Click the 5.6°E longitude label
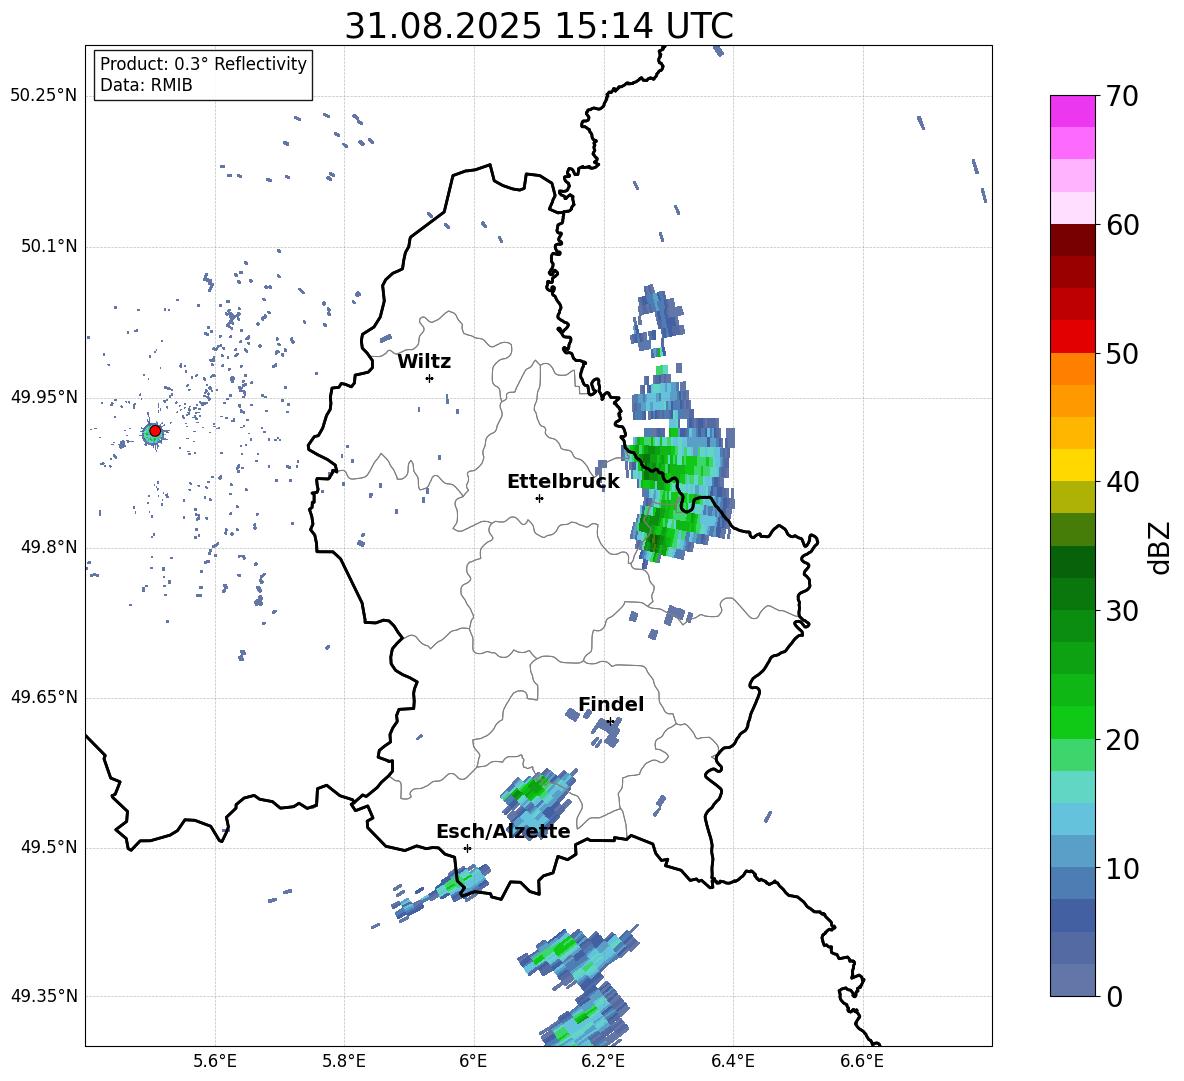1184x1081 pixels. click(215, 1061)
